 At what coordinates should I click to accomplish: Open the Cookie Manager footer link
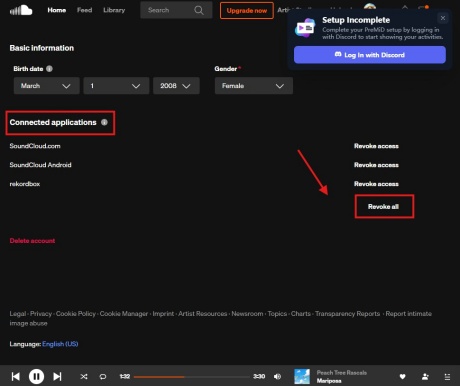(124, 314)
